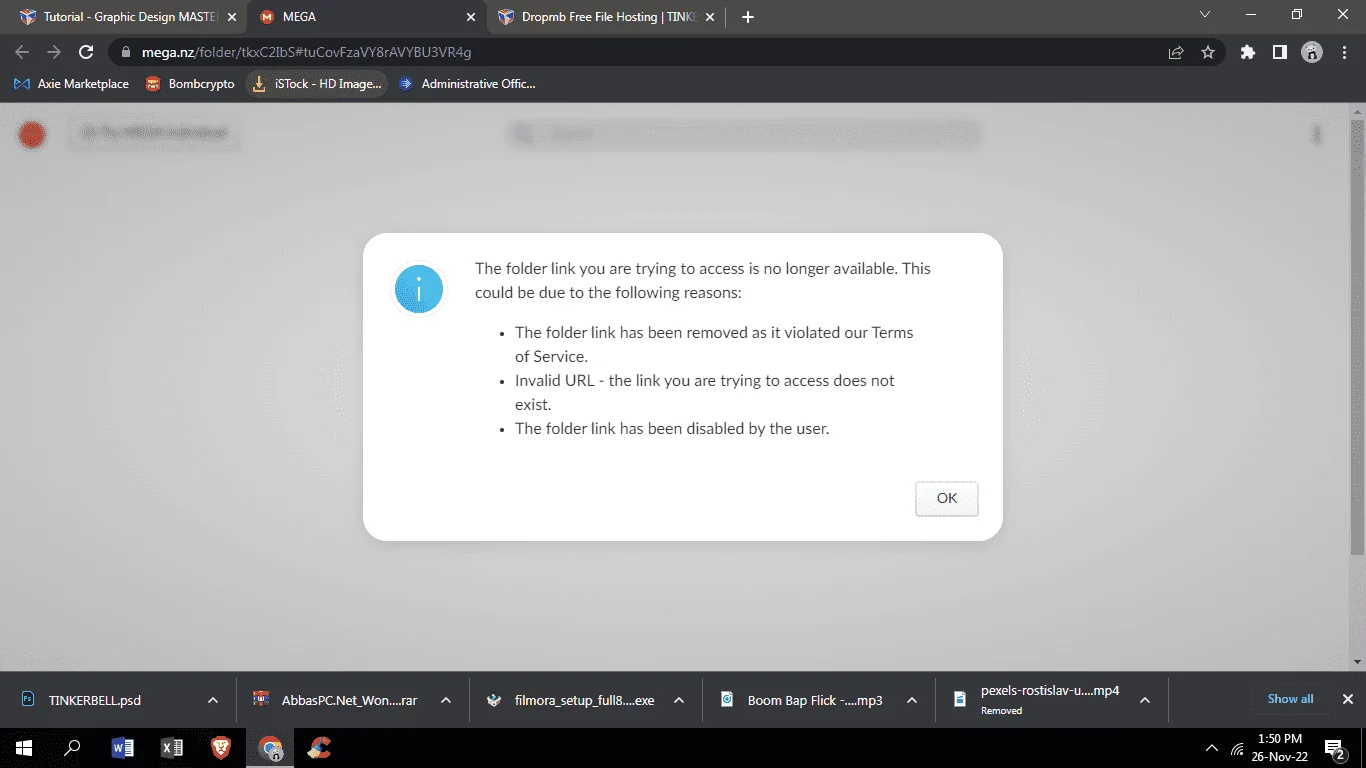
Task: Open the Bombcrypto bookmark
Action: [191, 84]
